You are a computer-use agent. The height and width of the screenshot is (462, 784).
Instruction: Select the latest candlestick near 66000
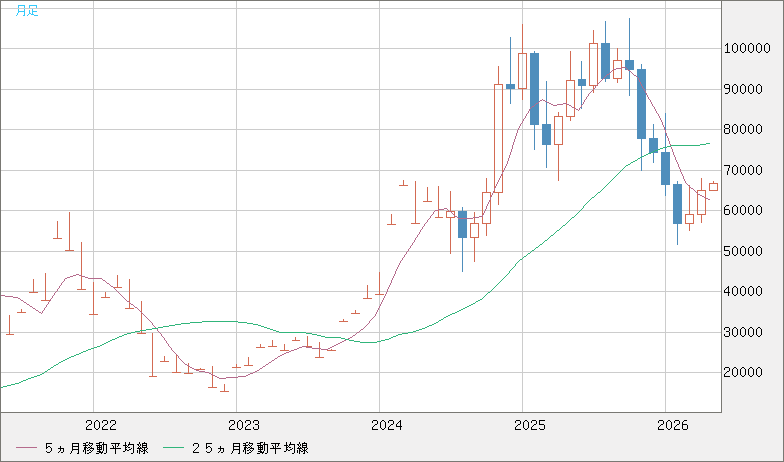[714, 186]
